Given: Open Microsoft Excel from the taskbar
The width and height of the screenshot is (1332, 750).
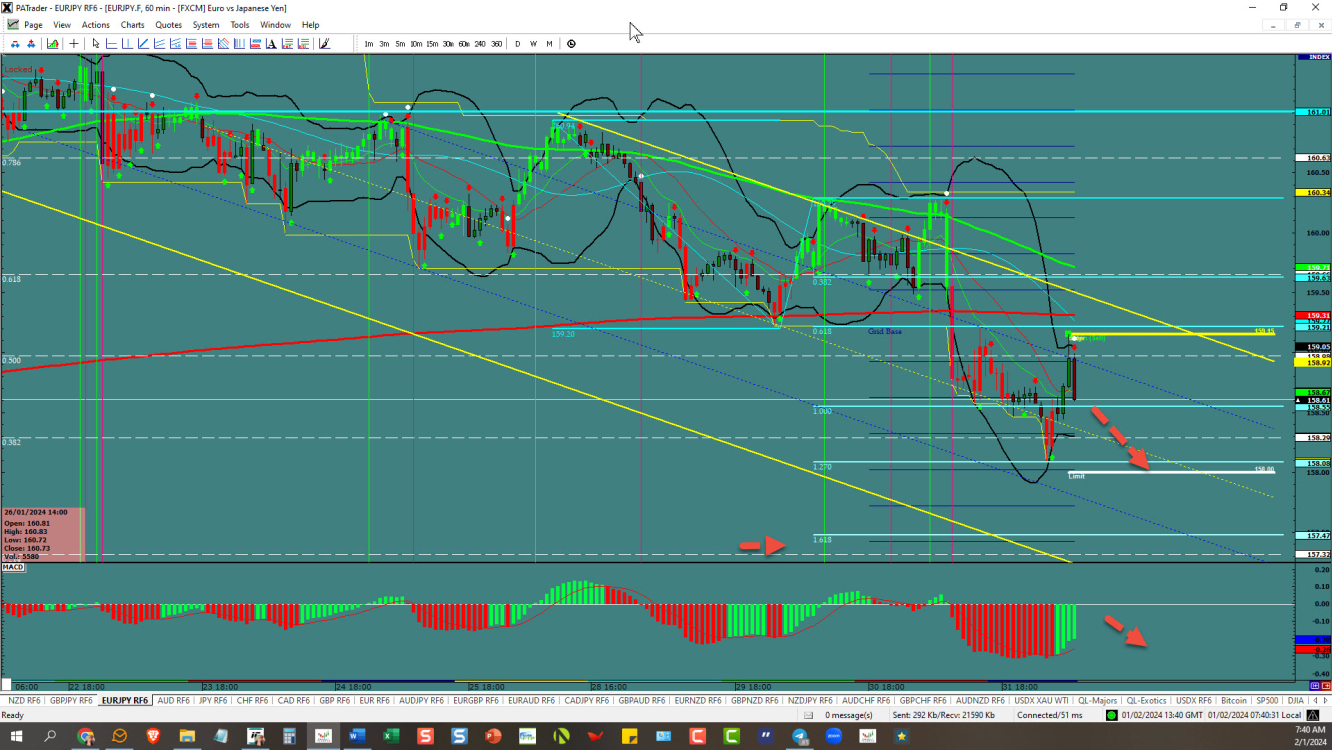Looking at the screenshot, I should click(391, 736).
